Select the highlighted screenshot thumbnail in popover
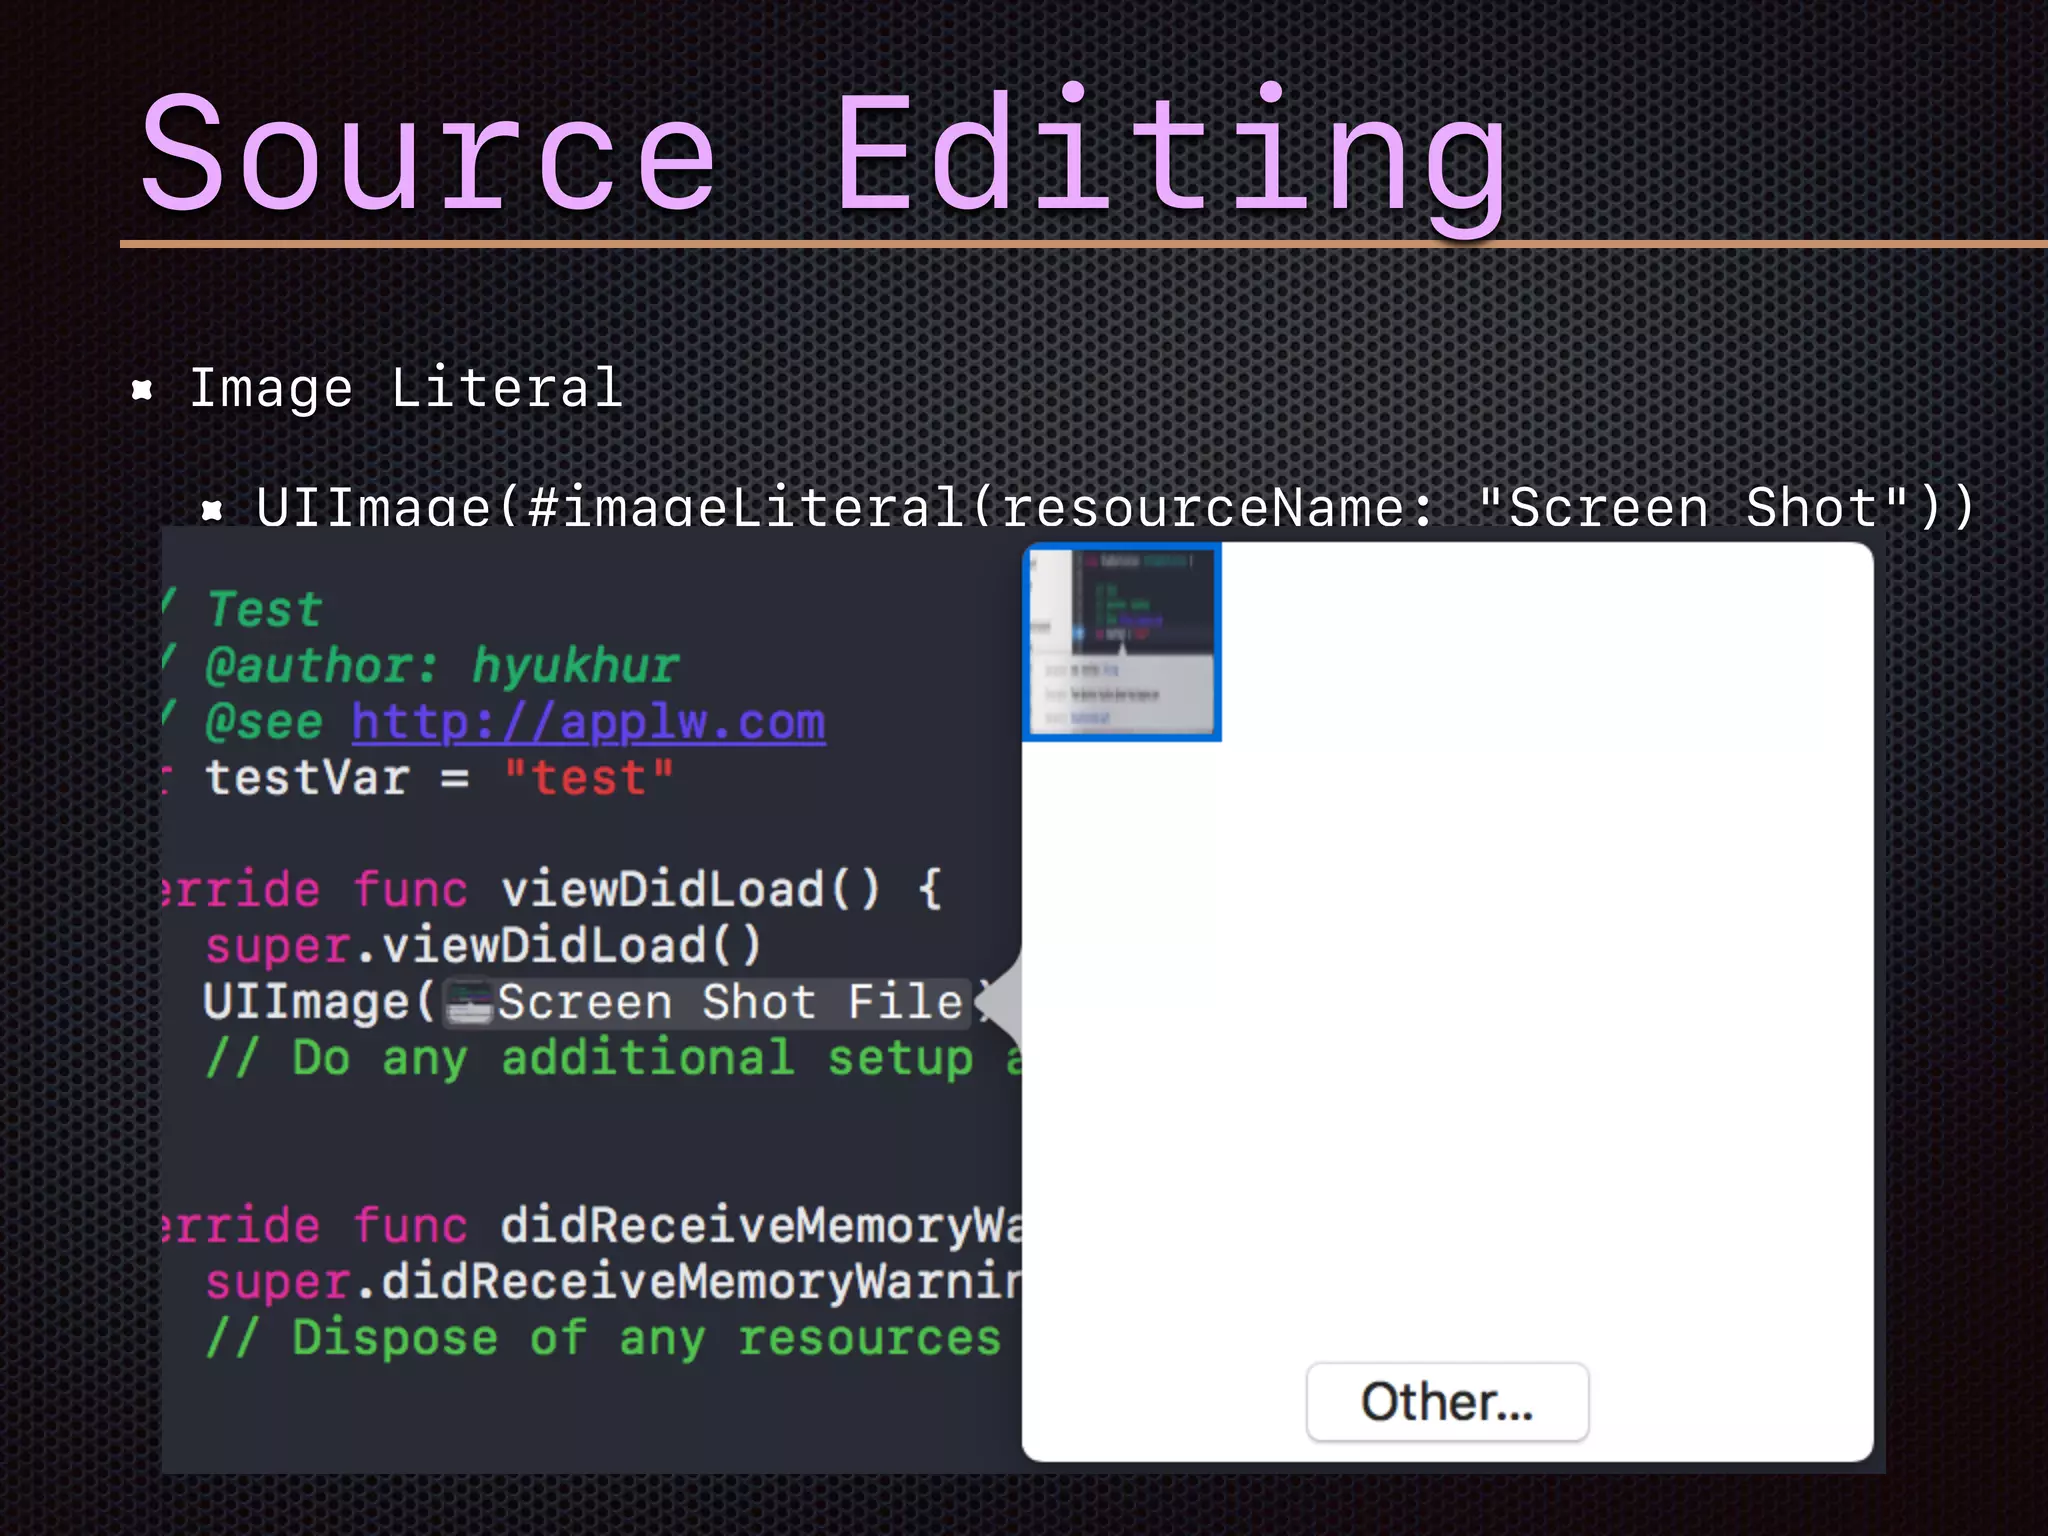The image size is (2048, 1536). [x=1122, y=642]
